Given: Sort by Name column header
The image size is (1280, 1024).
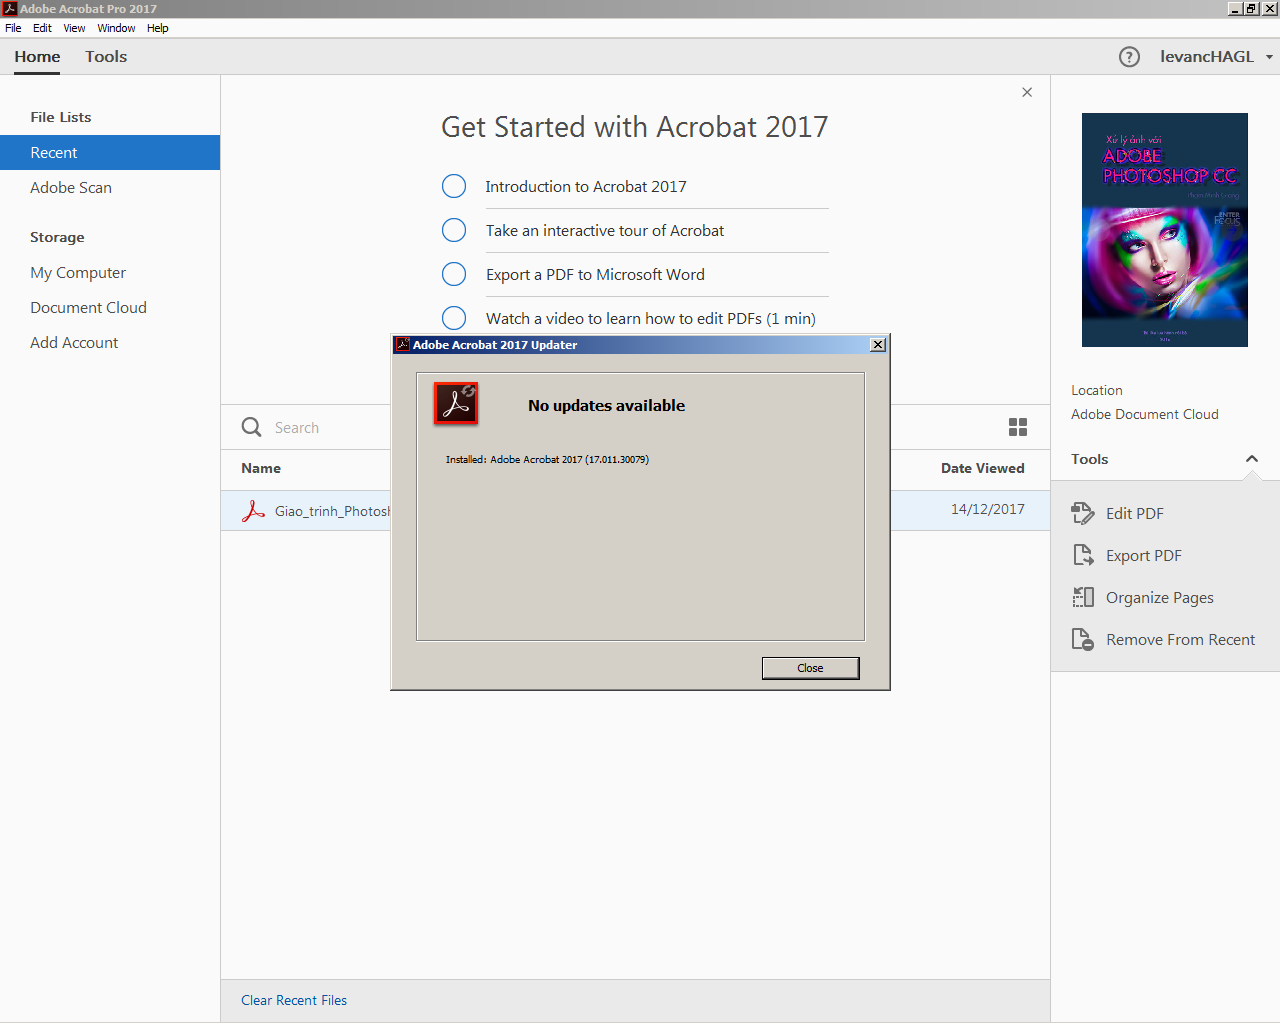Looking at the screenshot, I should point(261,468).
